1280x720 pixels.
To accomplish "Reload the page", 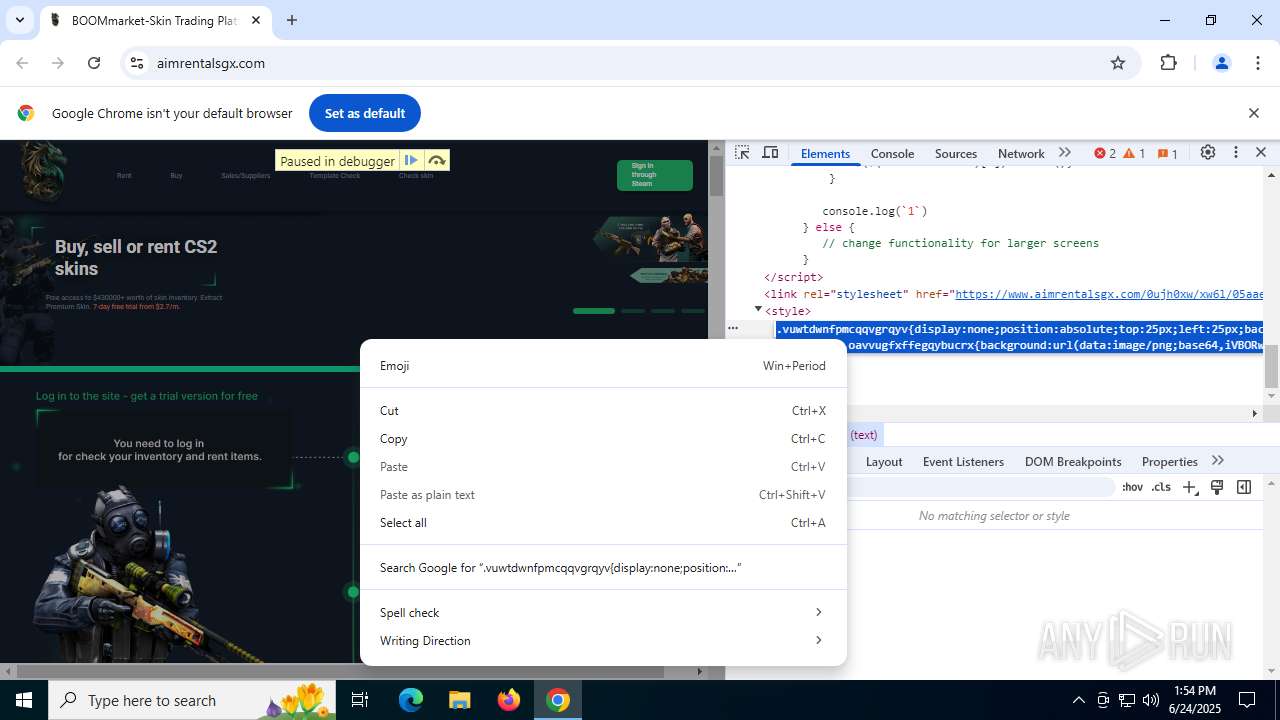I will (x=94, y=63).
